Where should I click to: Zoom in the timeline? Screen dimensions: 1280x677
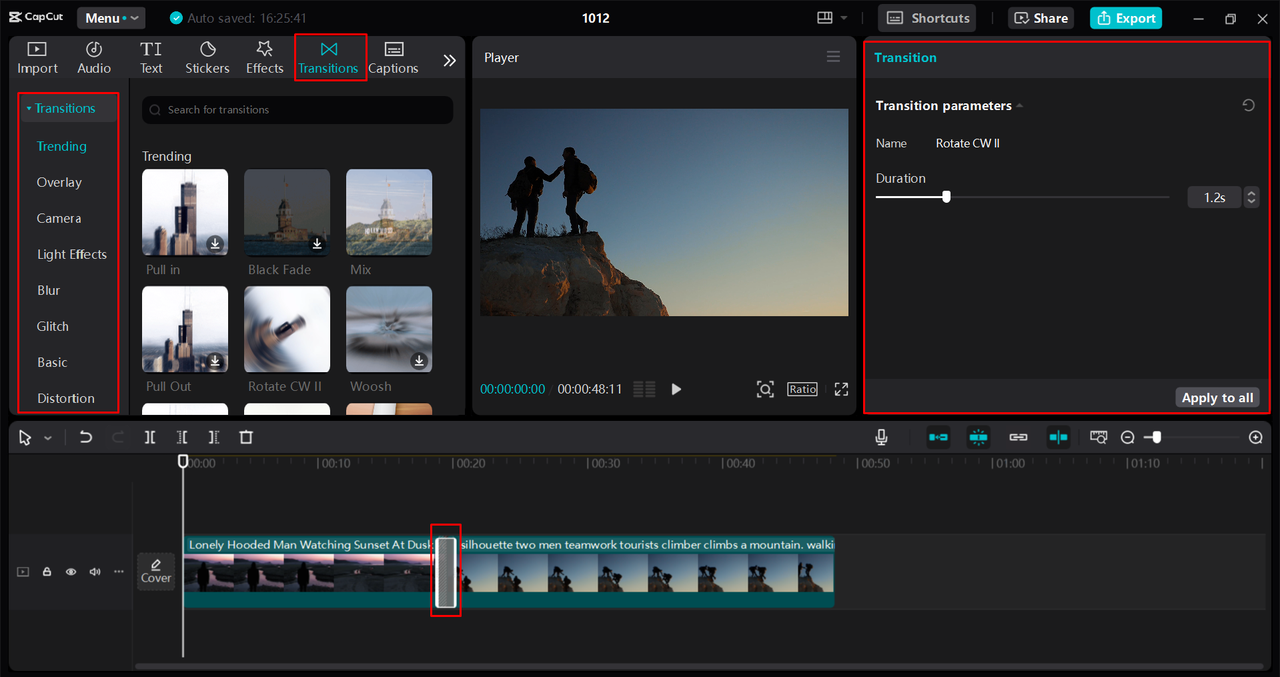point(1256,437)
